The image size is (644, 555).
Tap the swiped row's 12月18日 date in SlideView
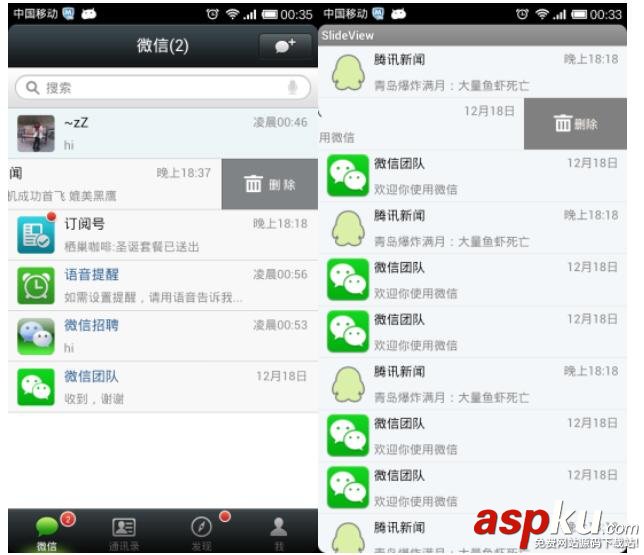tap(489, 111)
